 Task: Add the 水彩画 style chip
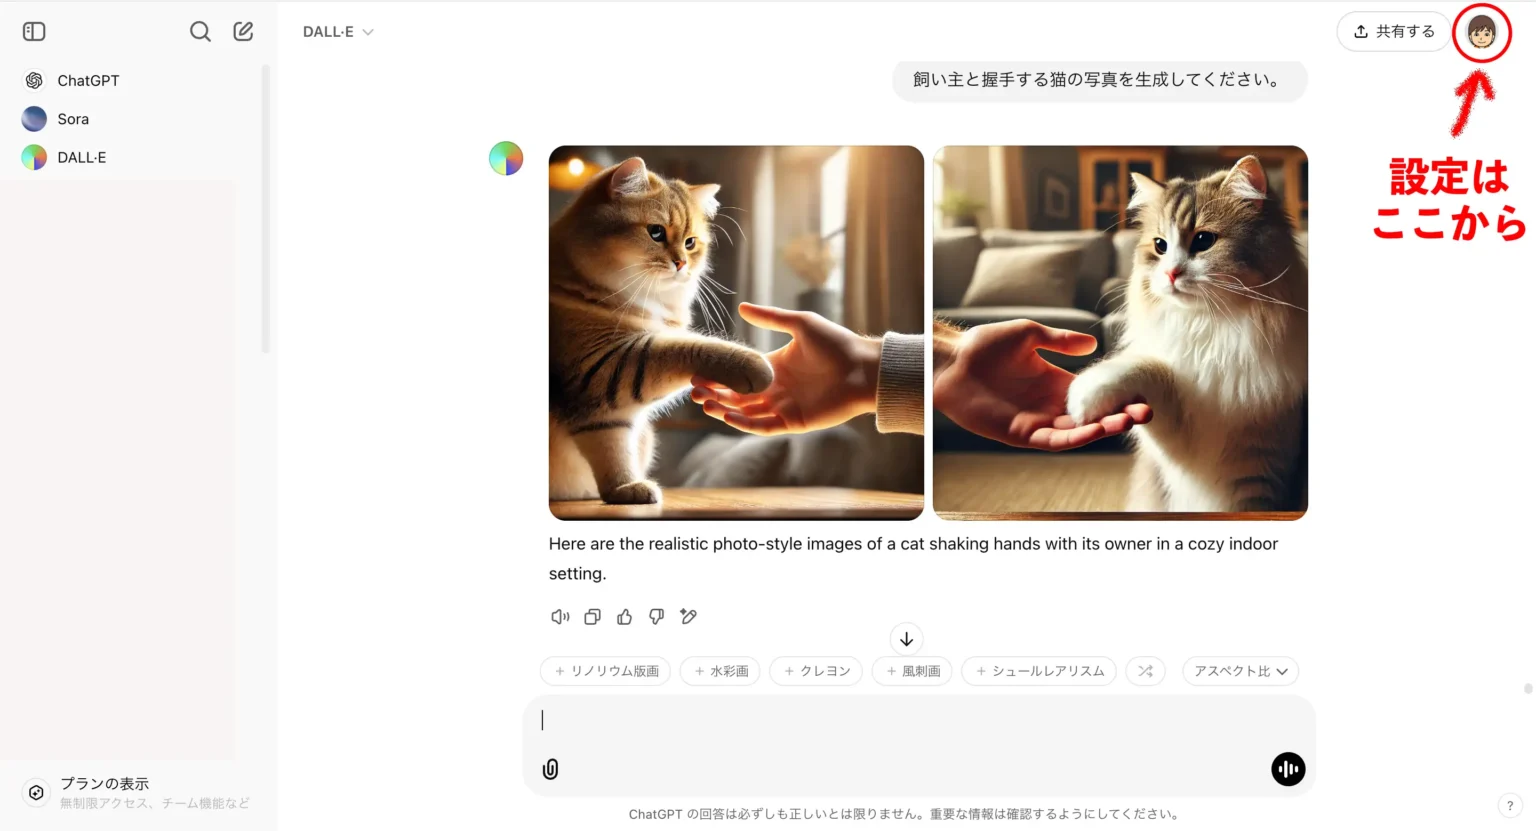pyautogui.click(x=720, y=671)
